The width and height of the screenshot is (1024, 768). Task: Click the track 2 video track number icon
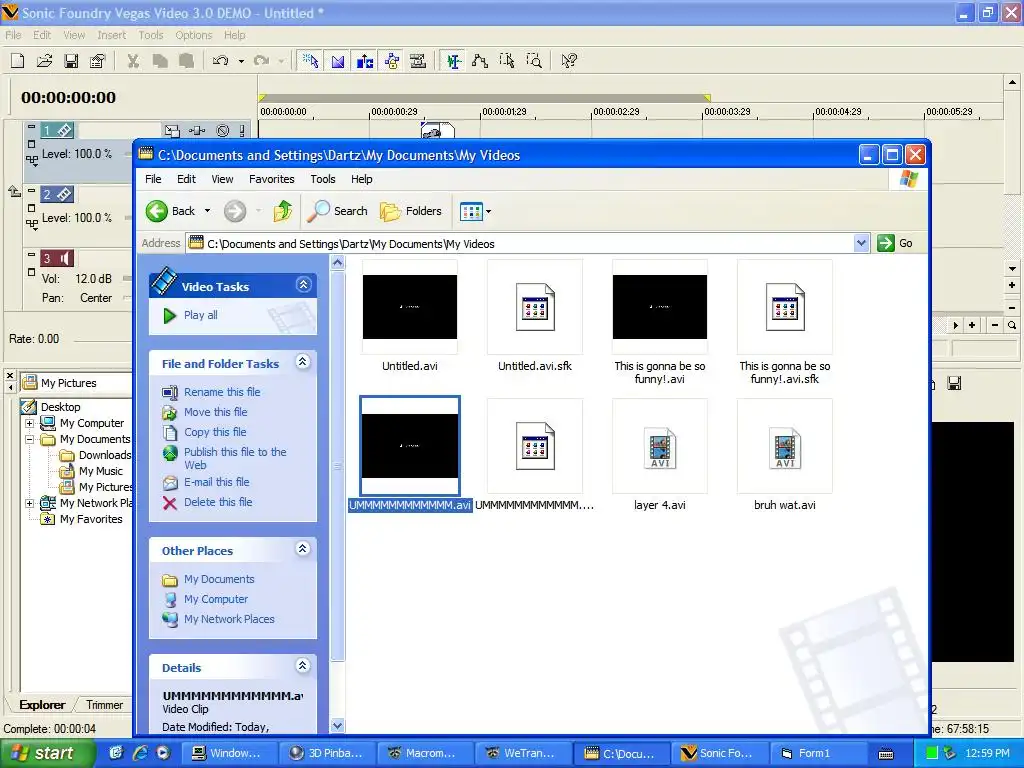57,195
